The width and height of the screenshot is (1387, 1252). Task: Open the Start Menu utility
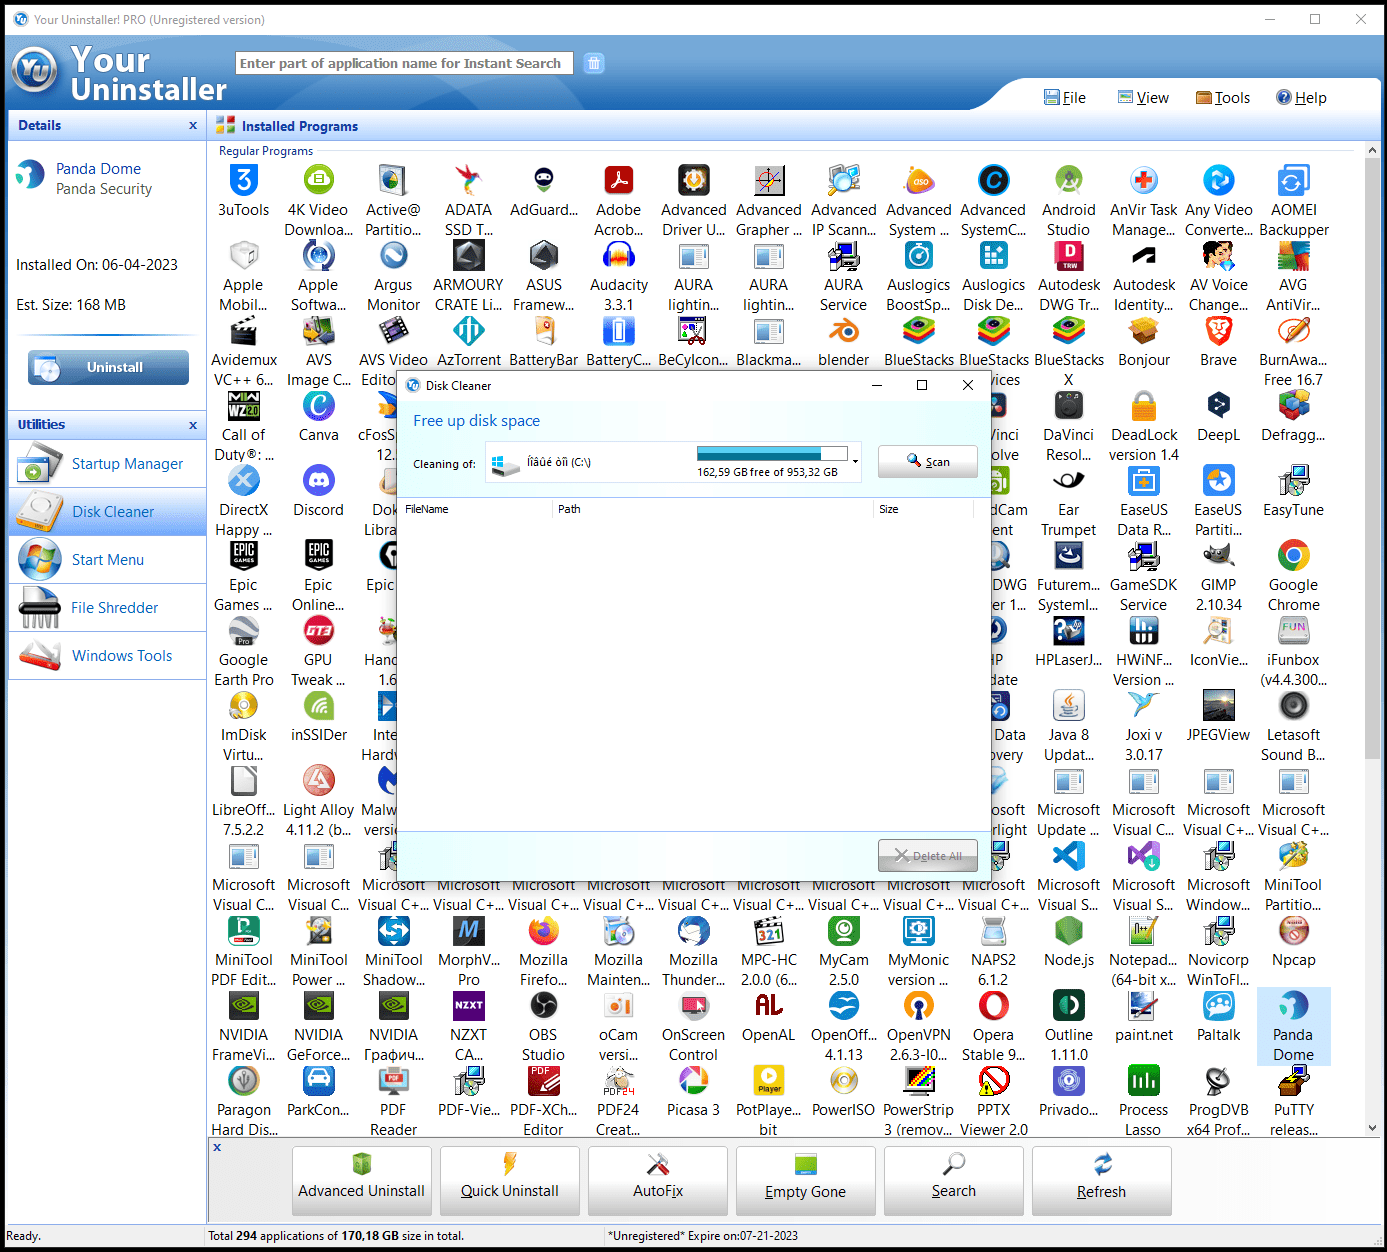tap(108, 560)
